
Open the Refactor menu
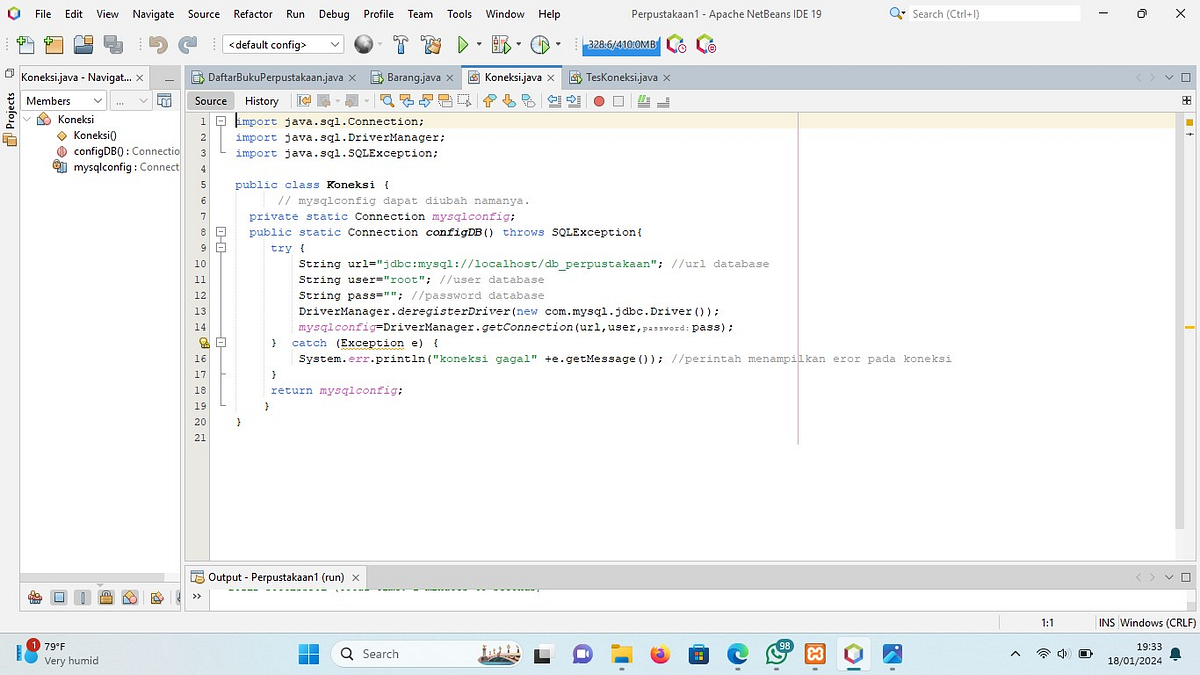click(253, 14)
